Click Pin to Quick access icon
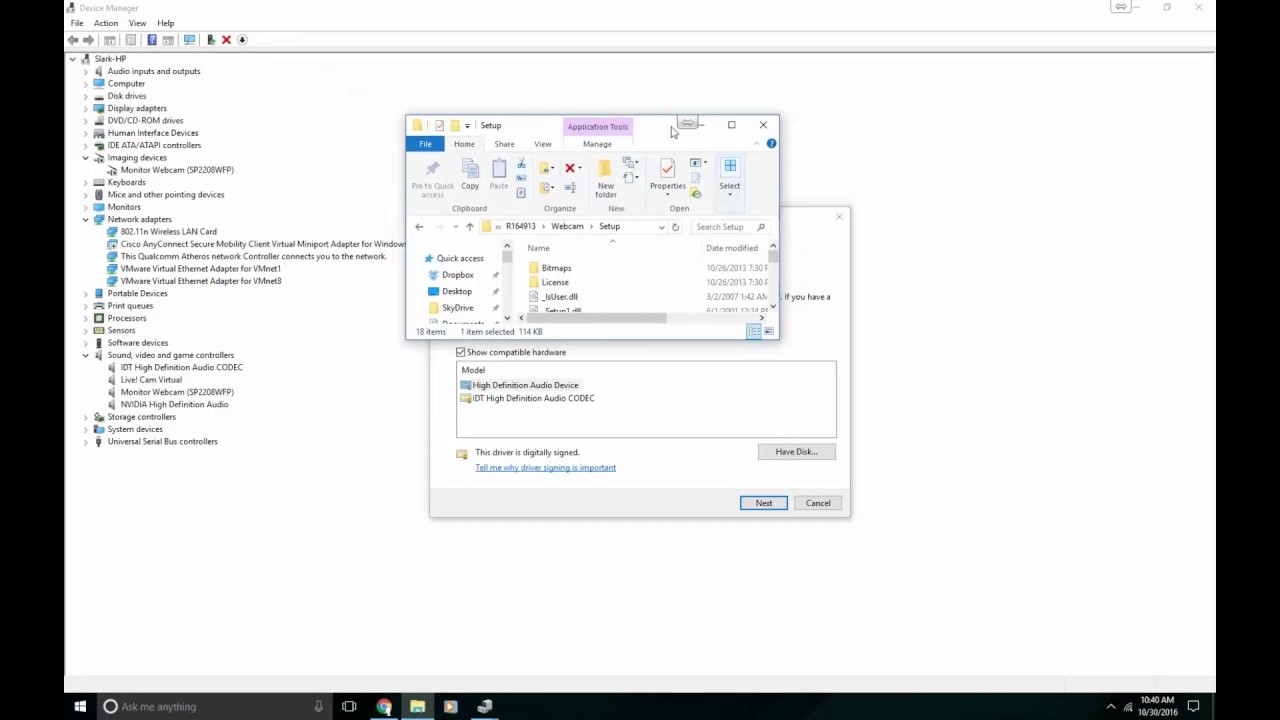The height and width of the screenshot is (720, 1280). click(432, 168)
